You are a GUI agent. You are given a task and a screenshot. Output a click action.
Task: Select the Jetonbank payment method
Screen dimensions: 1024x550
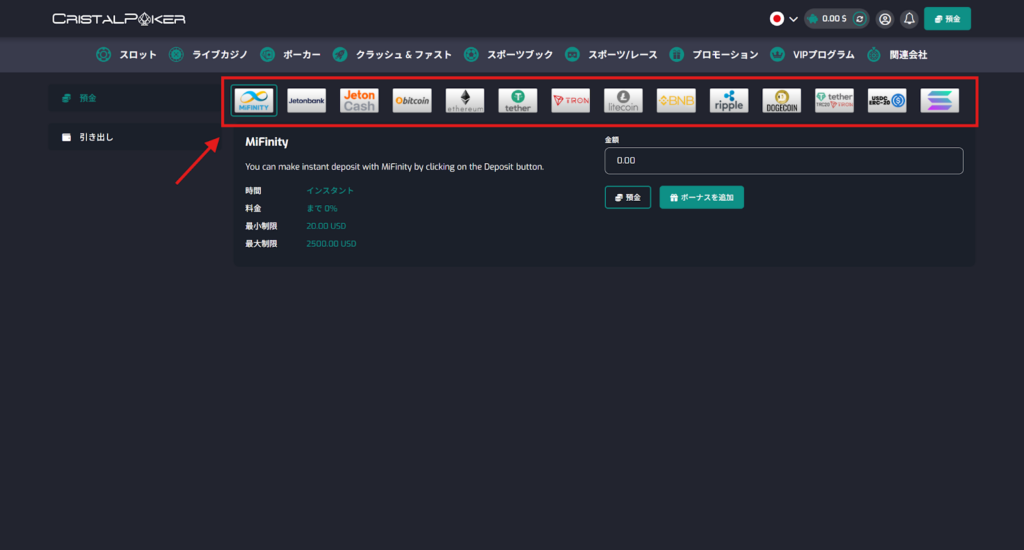coord(306,101)
